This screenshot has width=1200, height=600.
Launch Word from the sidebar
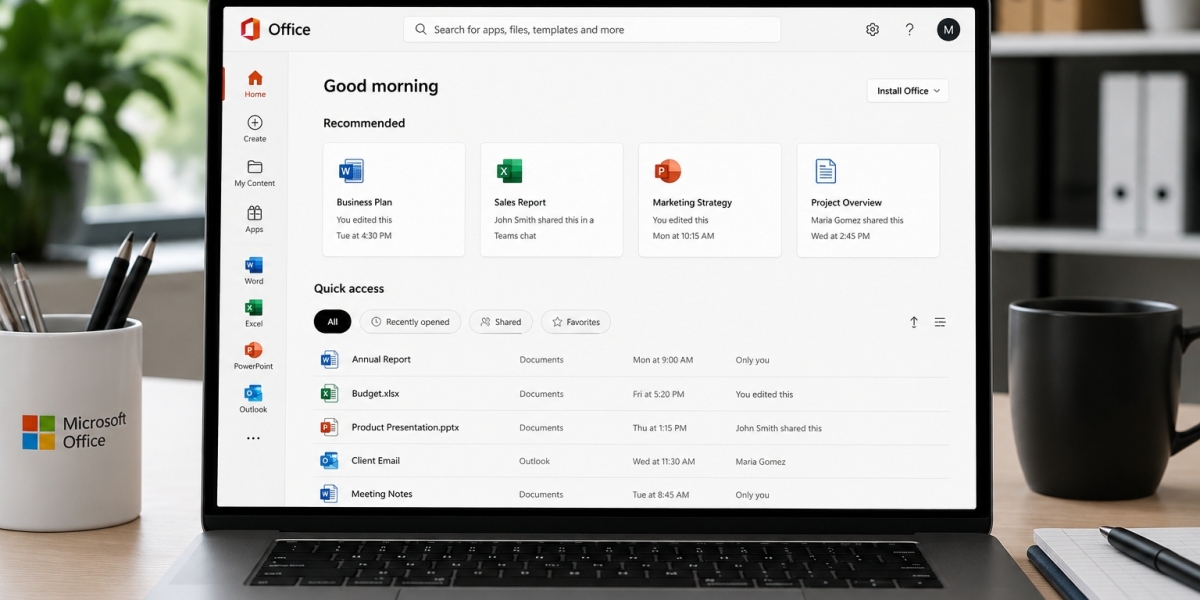[x=254, y=271]
